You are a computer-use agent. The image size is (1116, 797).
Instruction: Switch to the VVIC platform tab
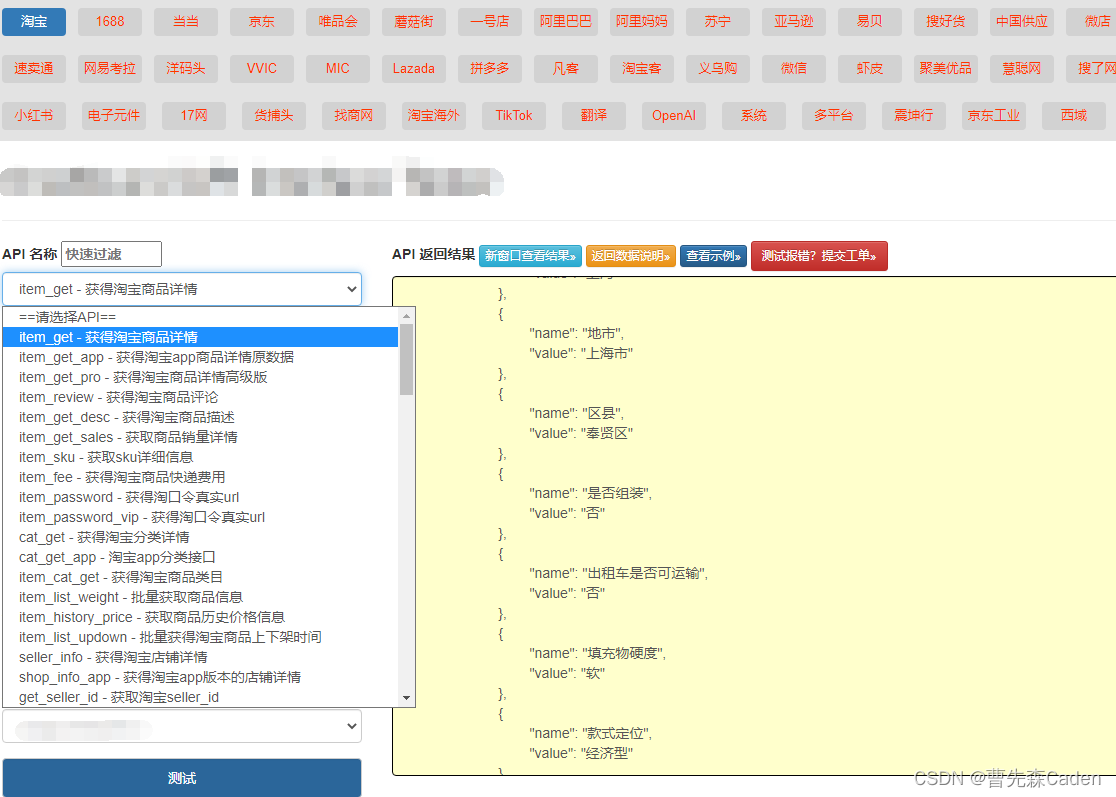pos(261,68)
